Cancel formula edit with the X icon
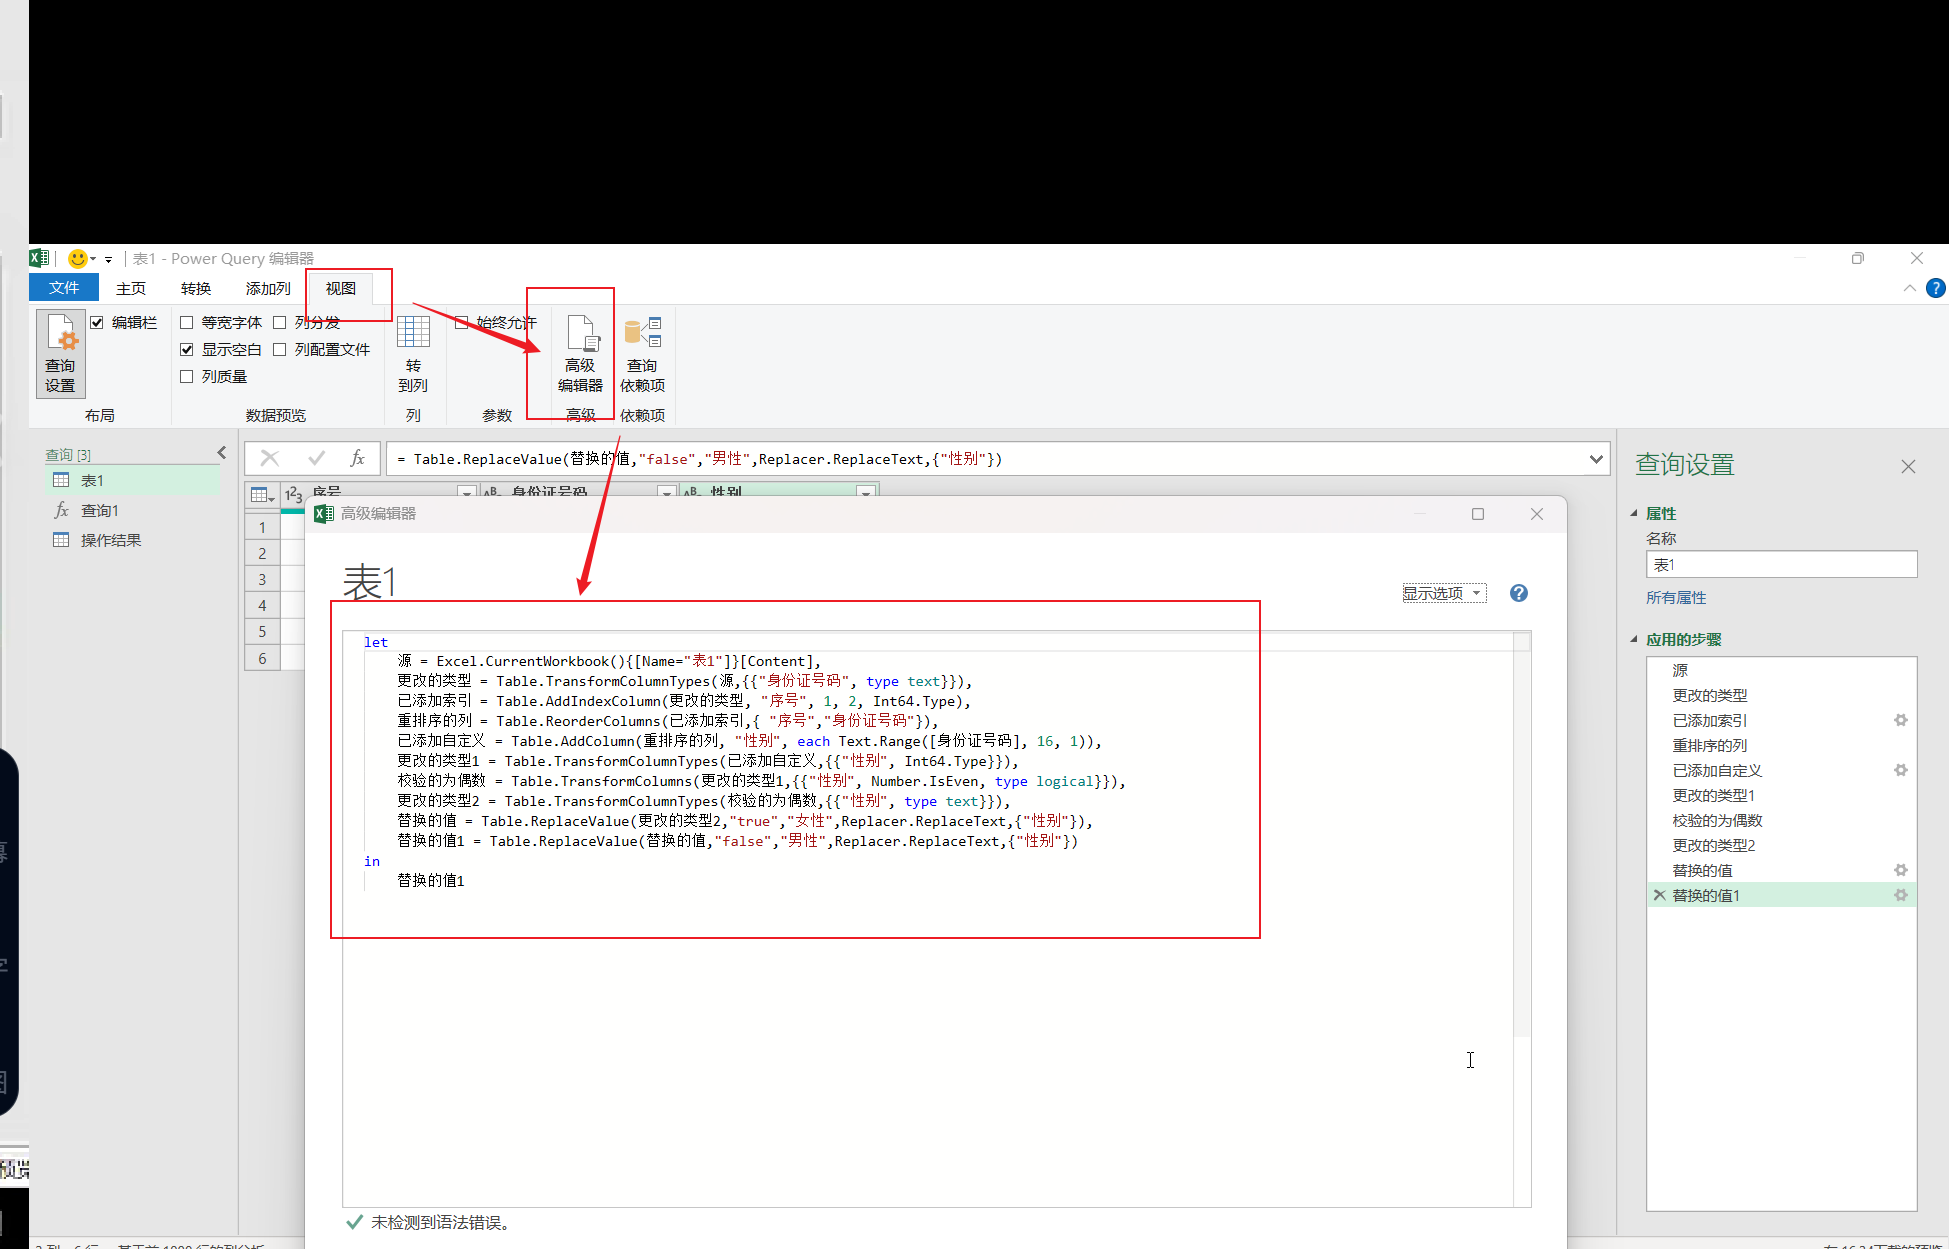1949x1249 pixels. pyautogui.click(x=269, y=458)
